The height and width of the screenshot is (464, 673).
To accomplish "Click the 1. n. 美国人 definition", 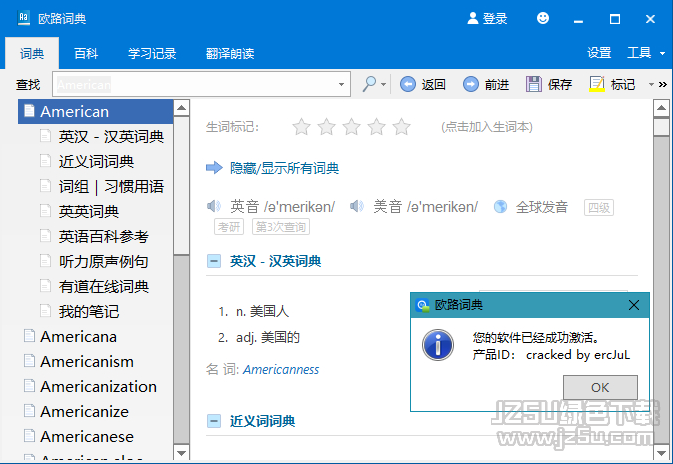I will 253,311.
